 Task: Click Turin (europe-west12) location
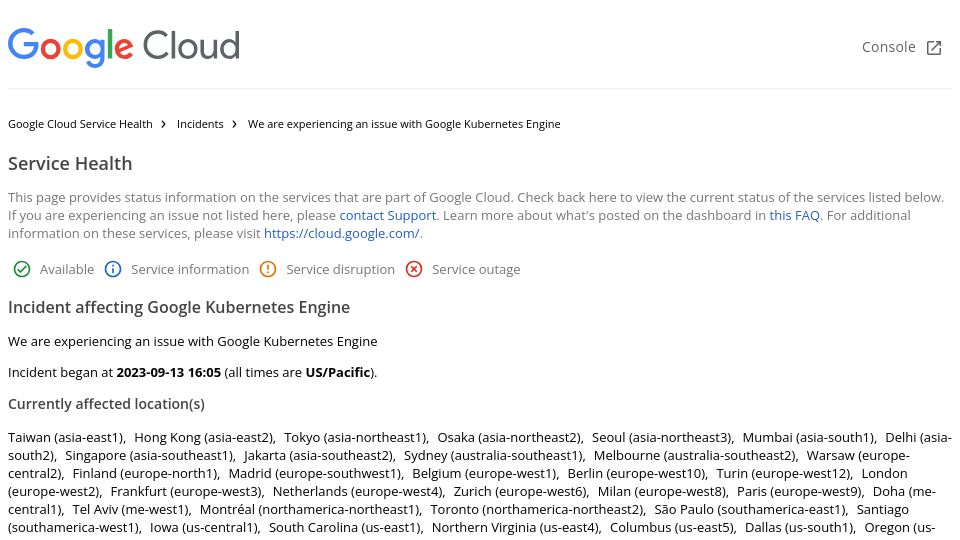point(784,473)
